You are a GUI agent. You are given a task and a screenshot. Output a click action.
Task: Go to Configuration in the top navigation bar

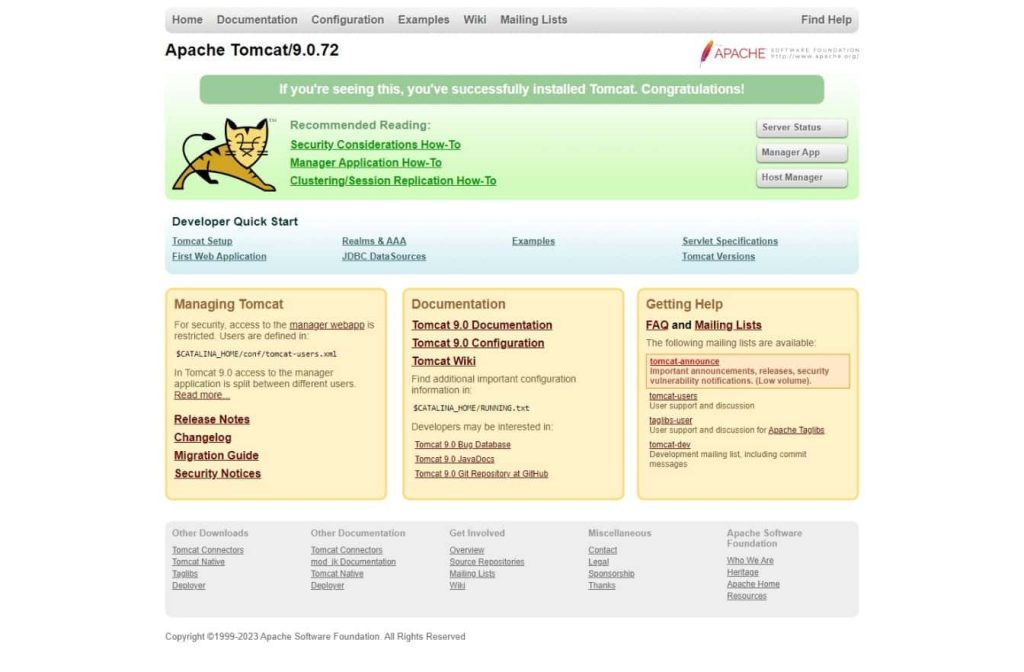point(347,20)
